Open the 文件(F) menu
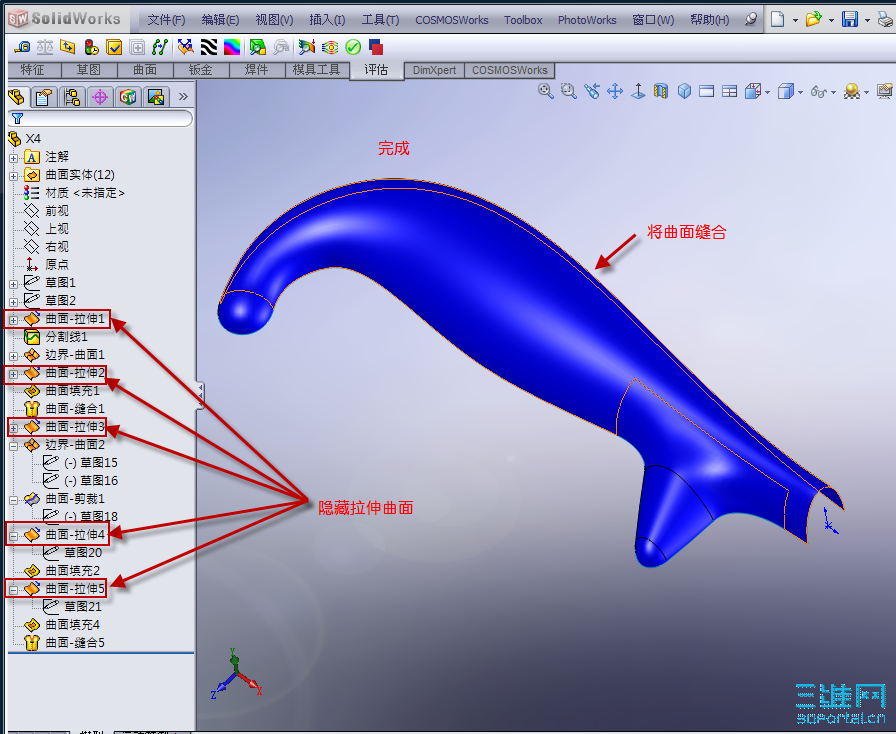Viewport: 896px width, 734px height. (166, 20)
